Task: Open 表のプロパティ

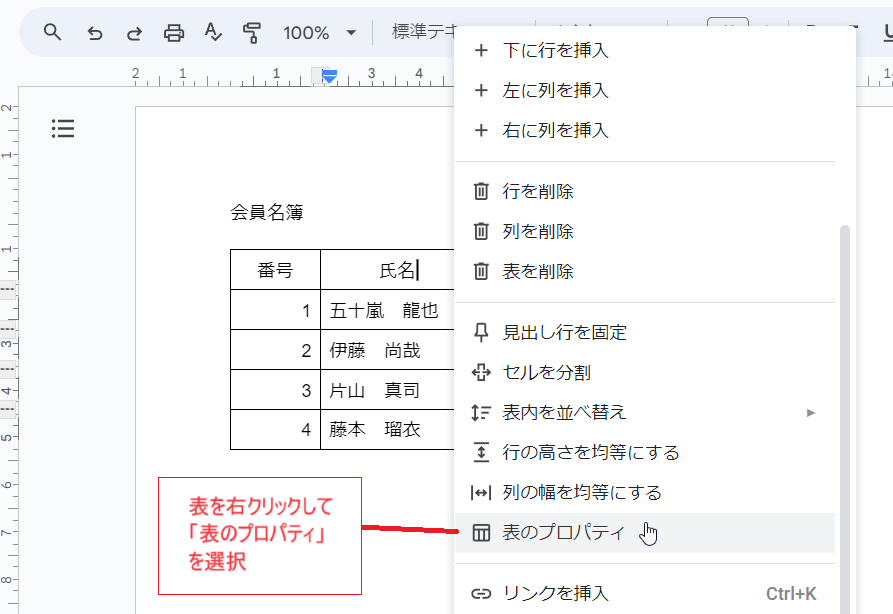Action: click(645, 533)
